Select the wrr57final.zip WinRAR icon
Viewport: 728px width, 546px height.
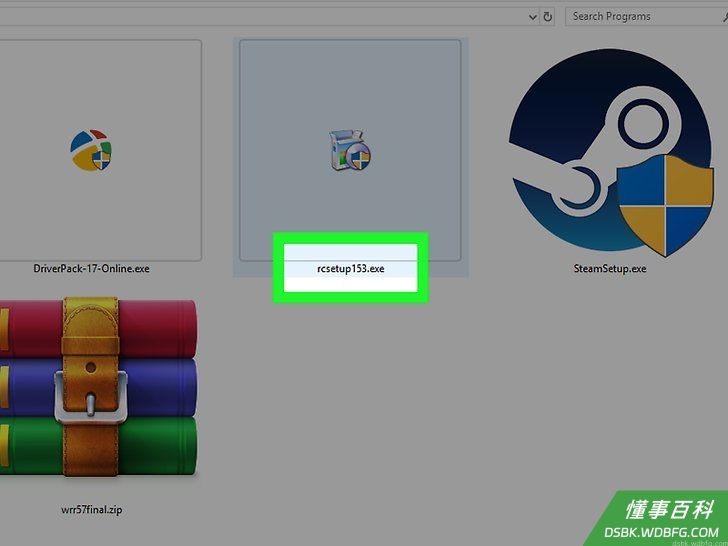[98, 387]
